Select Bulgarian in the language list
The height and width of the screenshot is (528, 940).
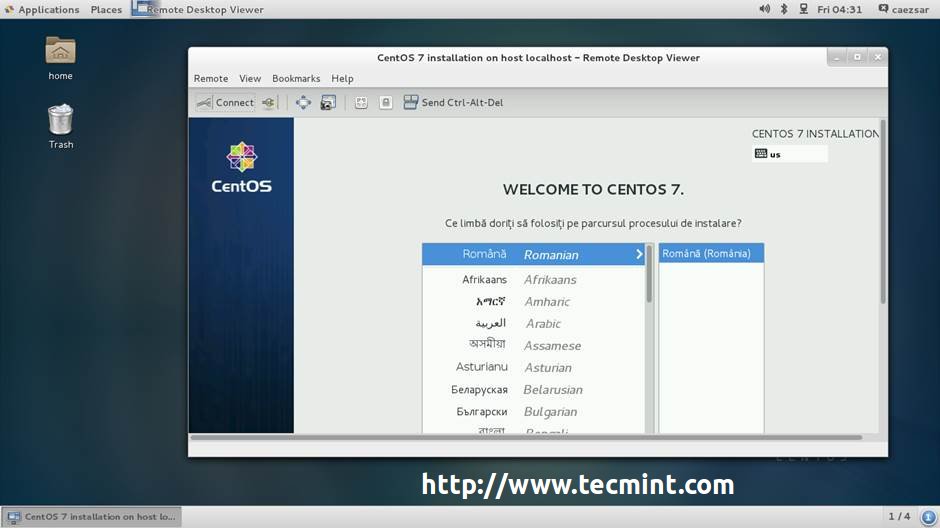pos(534,412)
